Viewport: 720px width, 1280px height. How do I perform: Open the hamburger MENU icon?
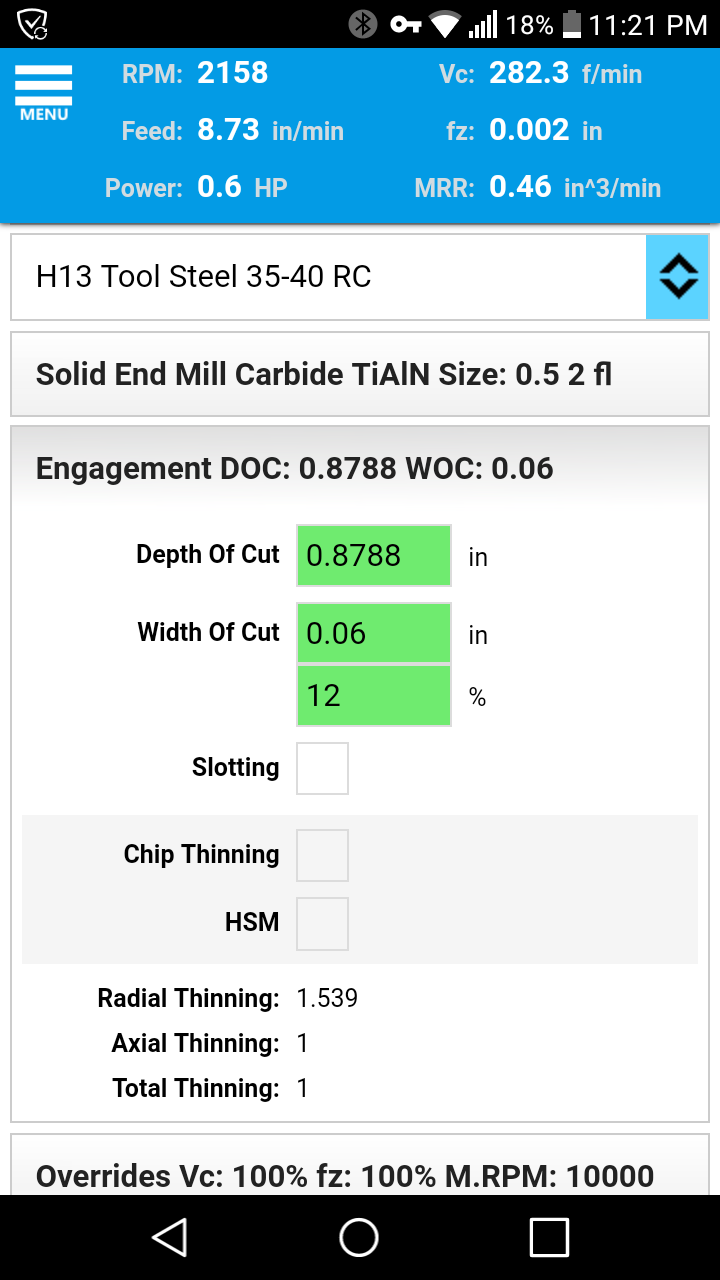click(x=44, y=92)
